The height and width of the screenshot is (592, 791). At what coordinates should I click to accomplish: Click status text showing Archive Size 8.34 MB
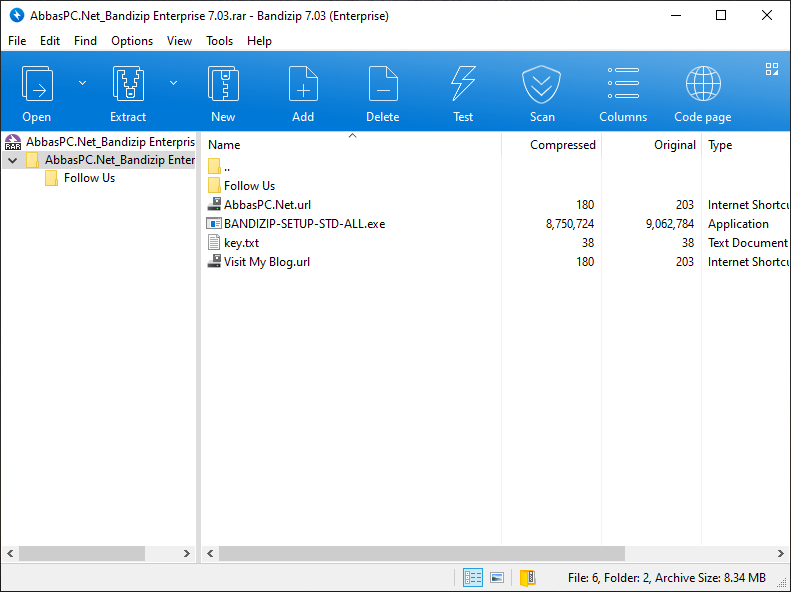710,578
